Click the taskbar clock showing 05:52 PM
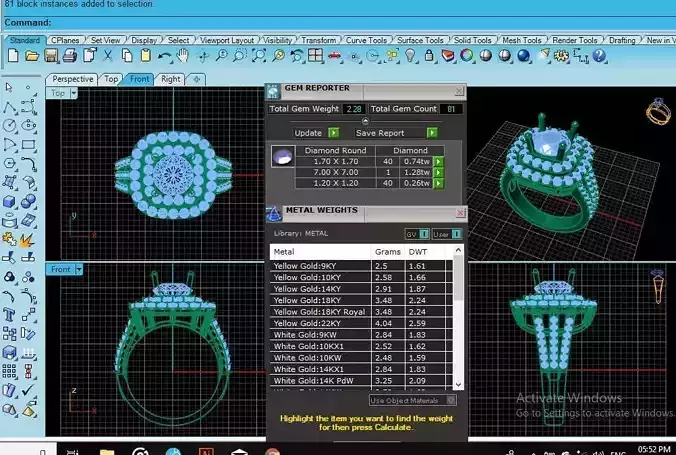Viewport: 676px width, 455px height. [x=653, y=450]
